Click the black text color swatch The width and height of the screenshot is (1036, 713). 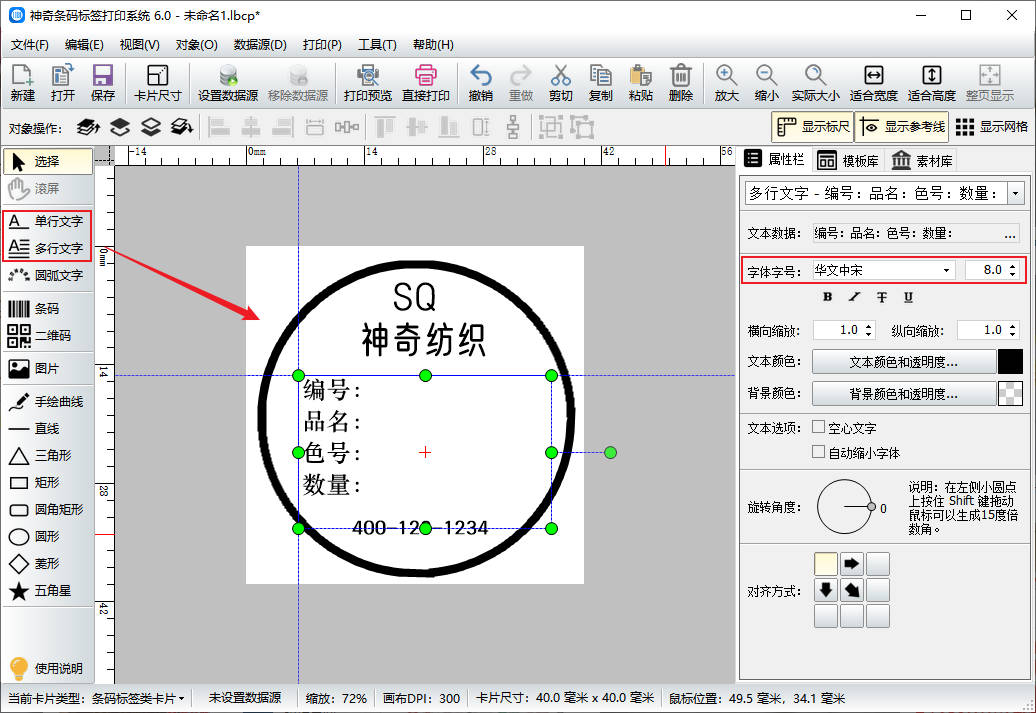1010,362
